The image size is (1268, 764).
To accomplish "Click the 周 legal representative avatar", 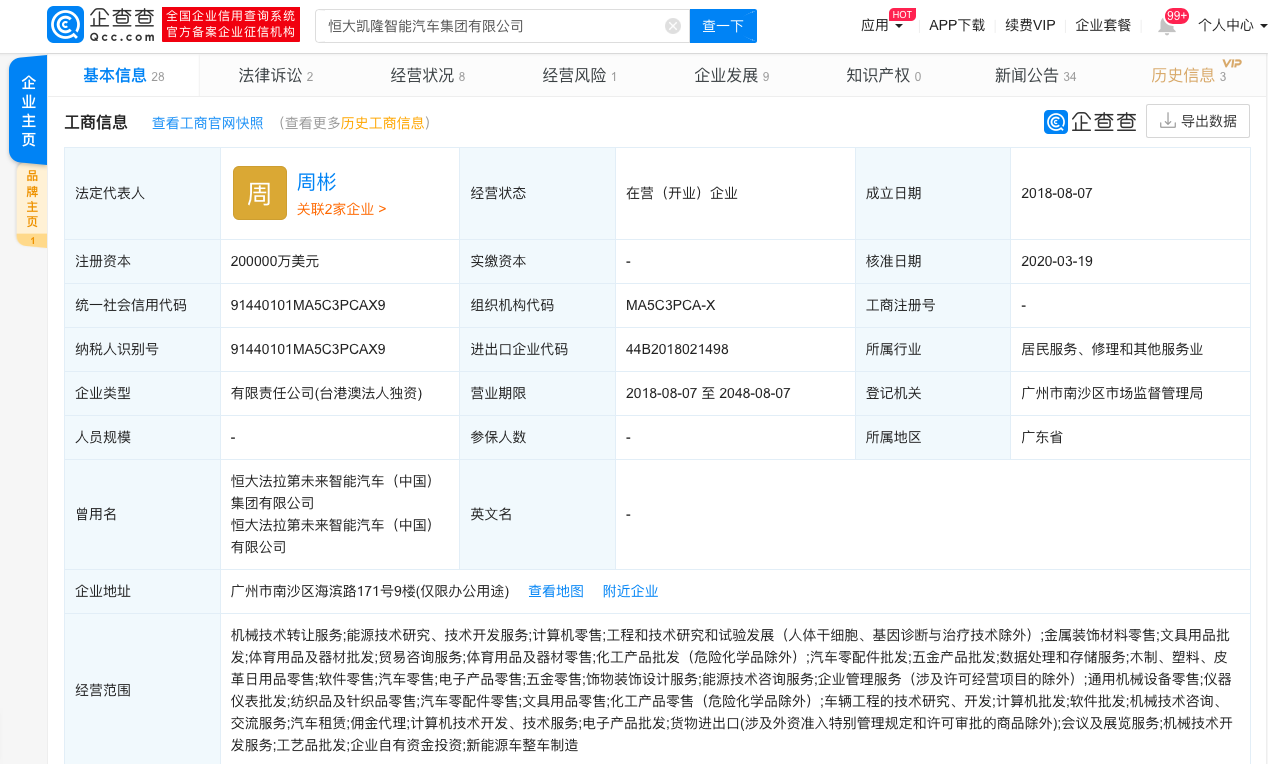I will [x=259, y=193].
